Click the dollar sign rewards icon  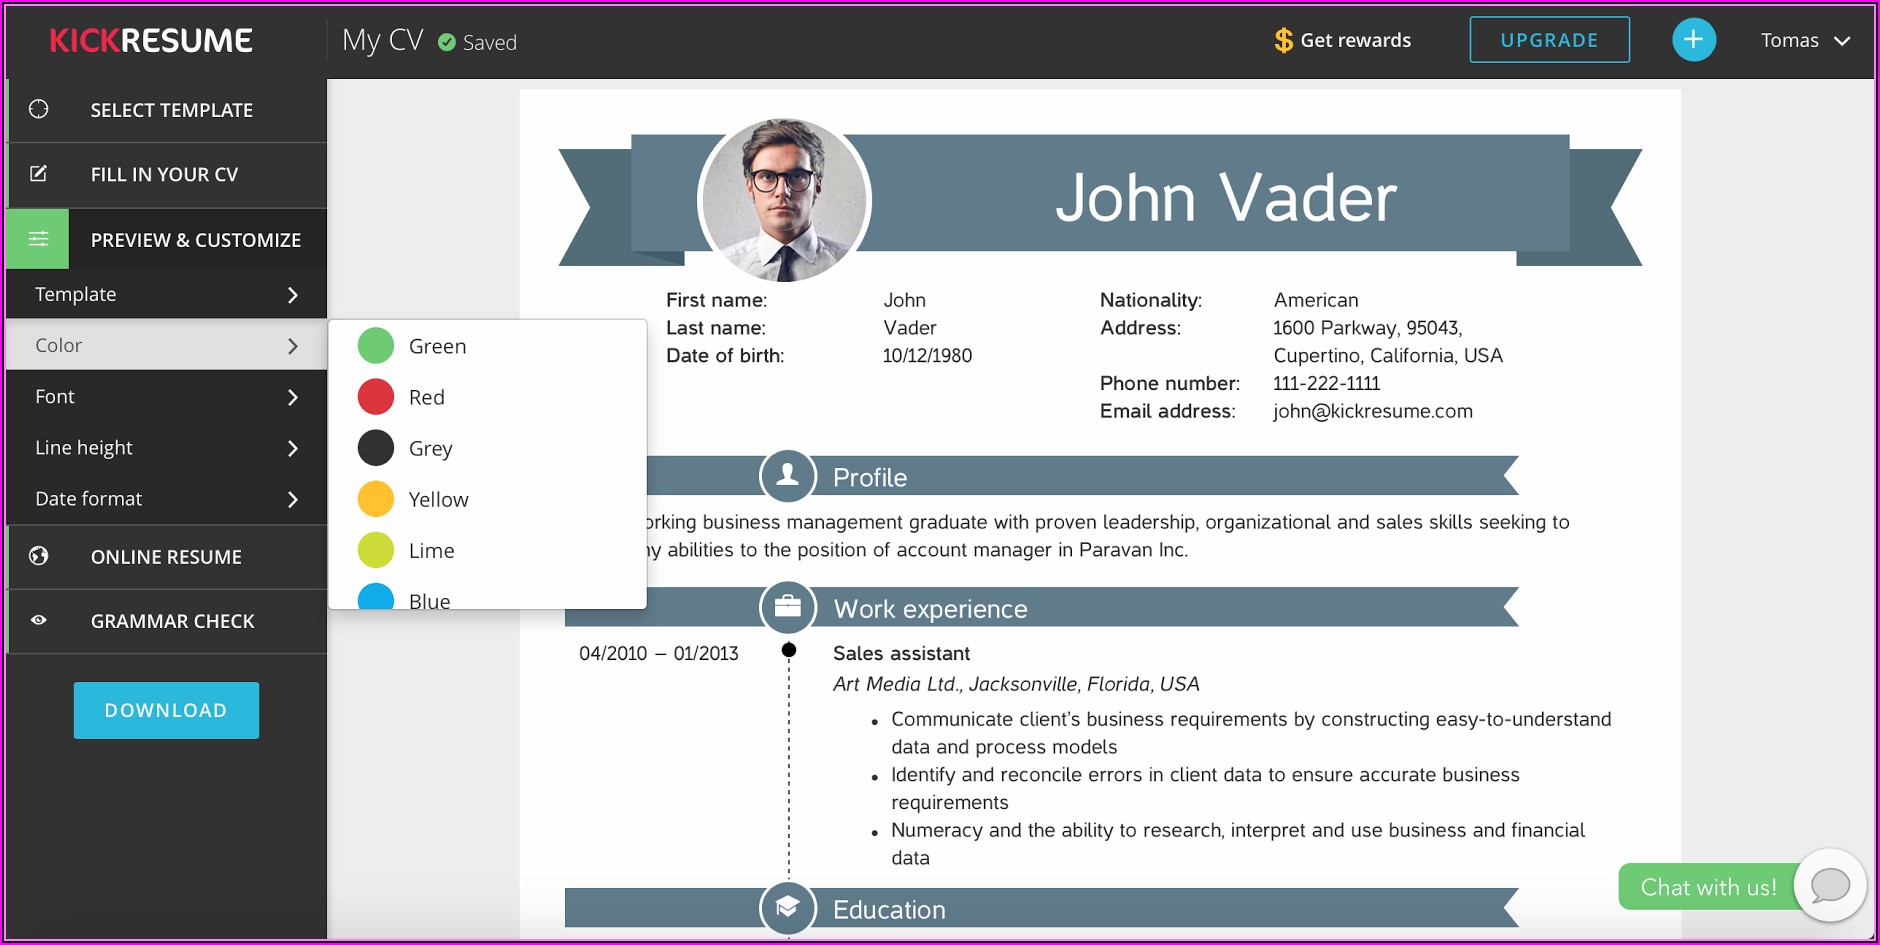(1283, 41)
